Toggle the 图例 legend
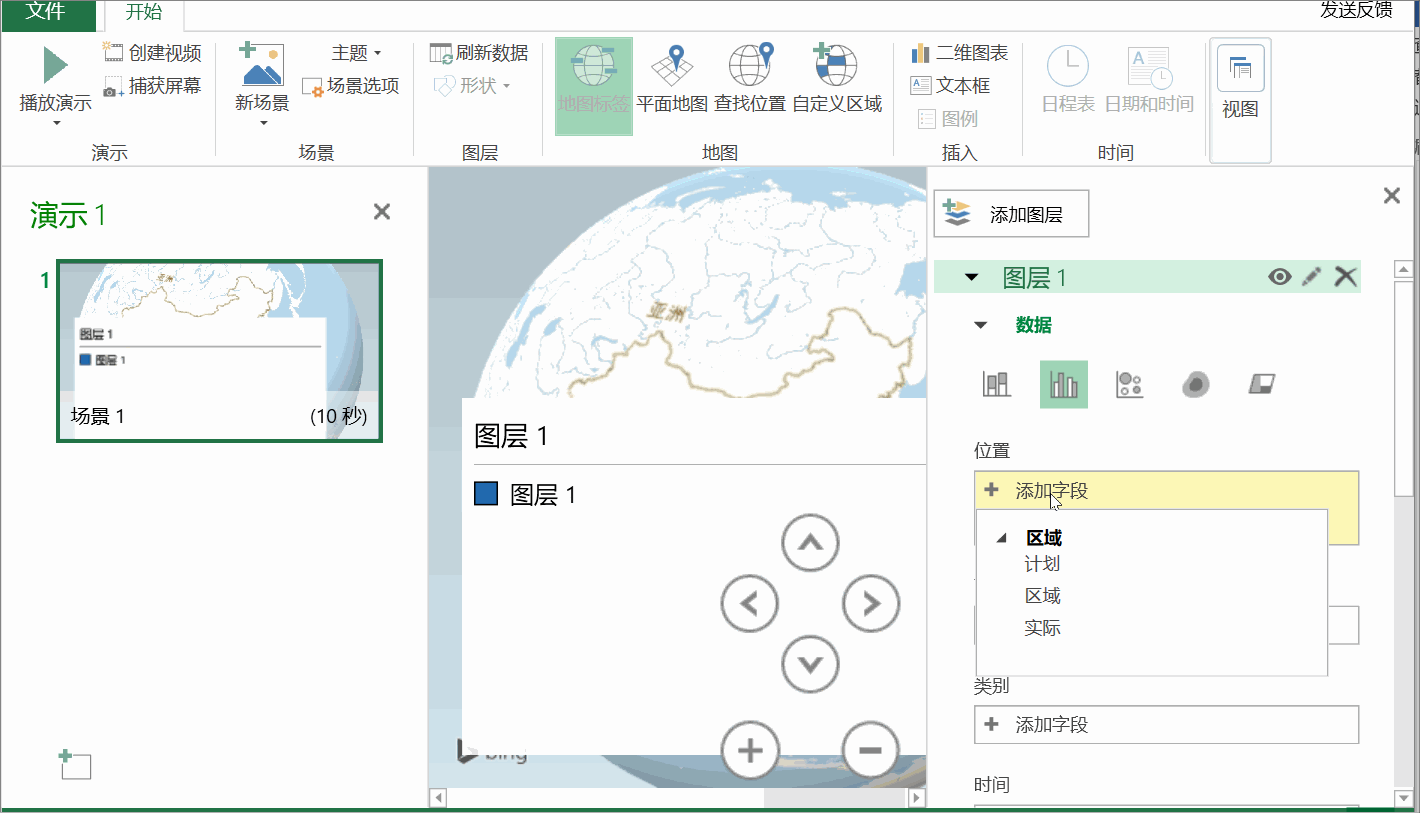The image size is (1420, 813). pyautogui.click(x=947, y=119)
